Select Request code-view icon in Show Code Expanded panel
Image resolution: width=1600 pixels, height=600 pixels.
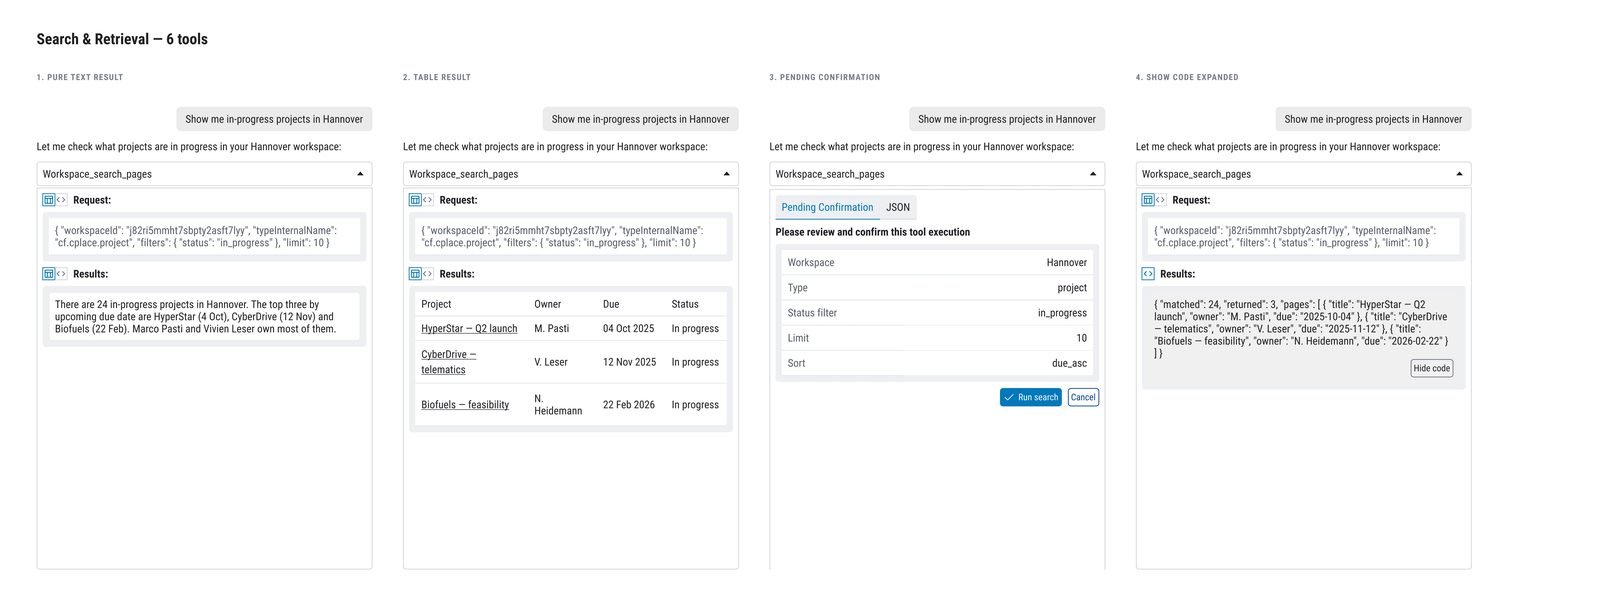(1161, 200)
